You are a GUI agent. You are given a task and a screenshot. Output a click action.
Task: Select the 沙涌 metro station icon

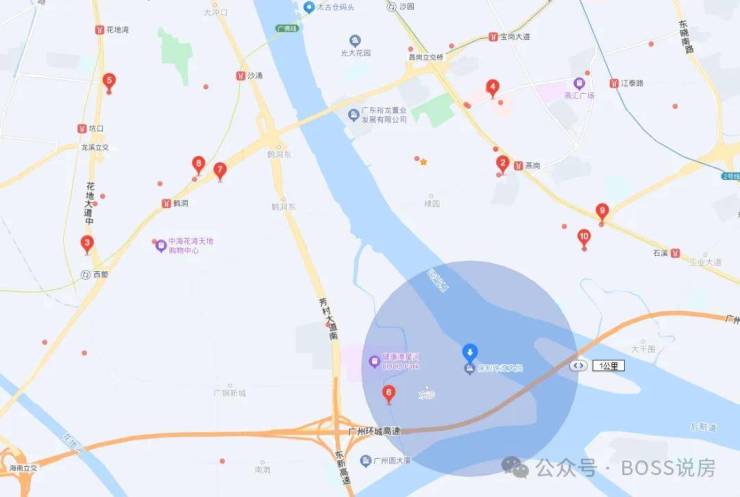point(241,76)
